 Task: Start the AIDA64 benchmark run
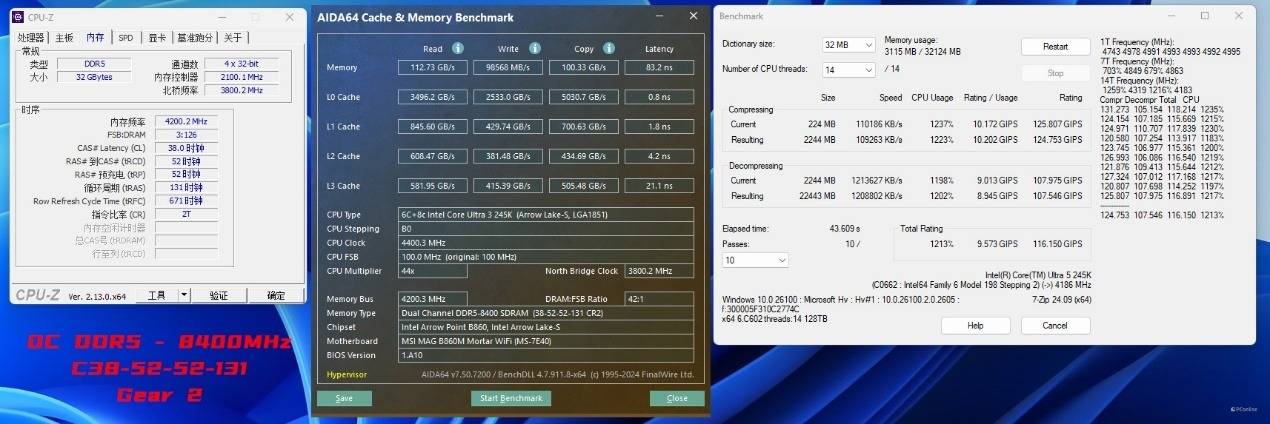tap(511, 398)
